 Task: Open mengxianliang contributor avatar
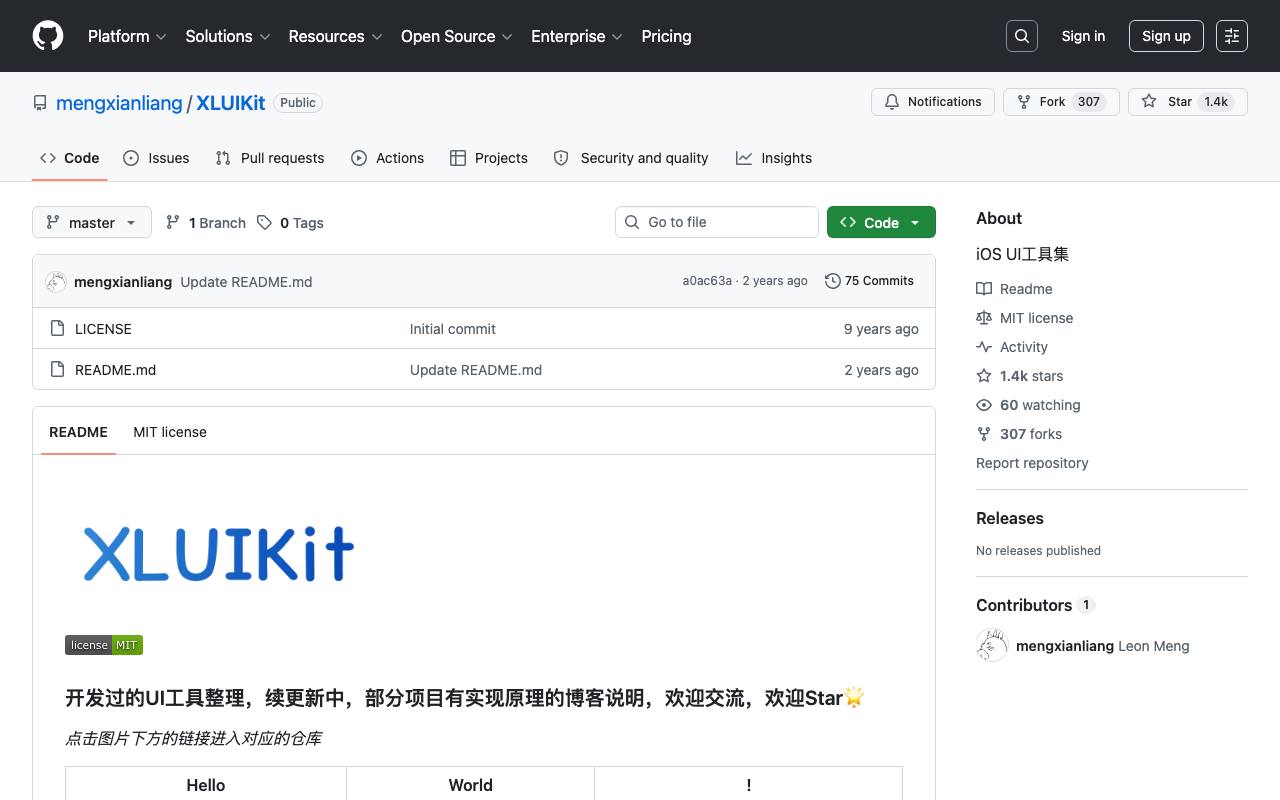(992, 645)
